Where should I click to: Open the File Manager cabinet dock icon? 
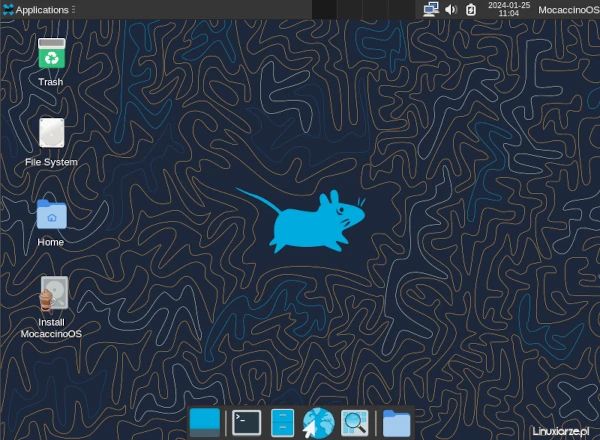pyautogui.click(x=283, y=423)
